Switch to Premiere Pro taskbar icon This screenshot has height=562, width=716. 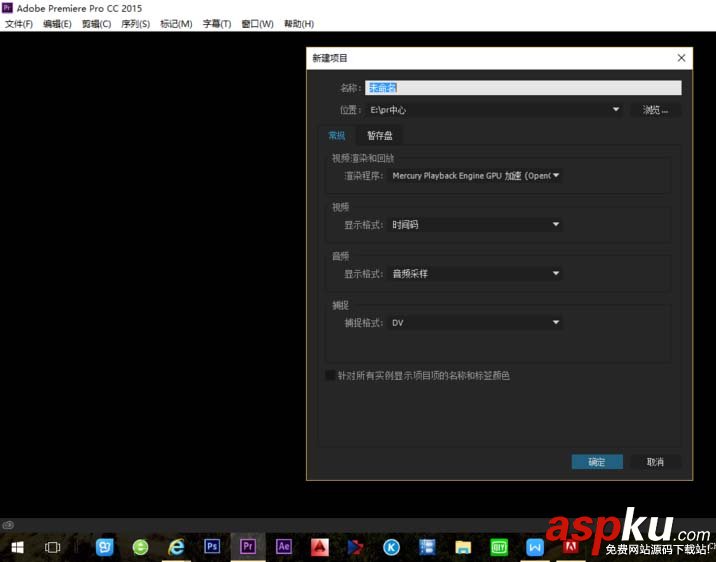tap(247, 546)
